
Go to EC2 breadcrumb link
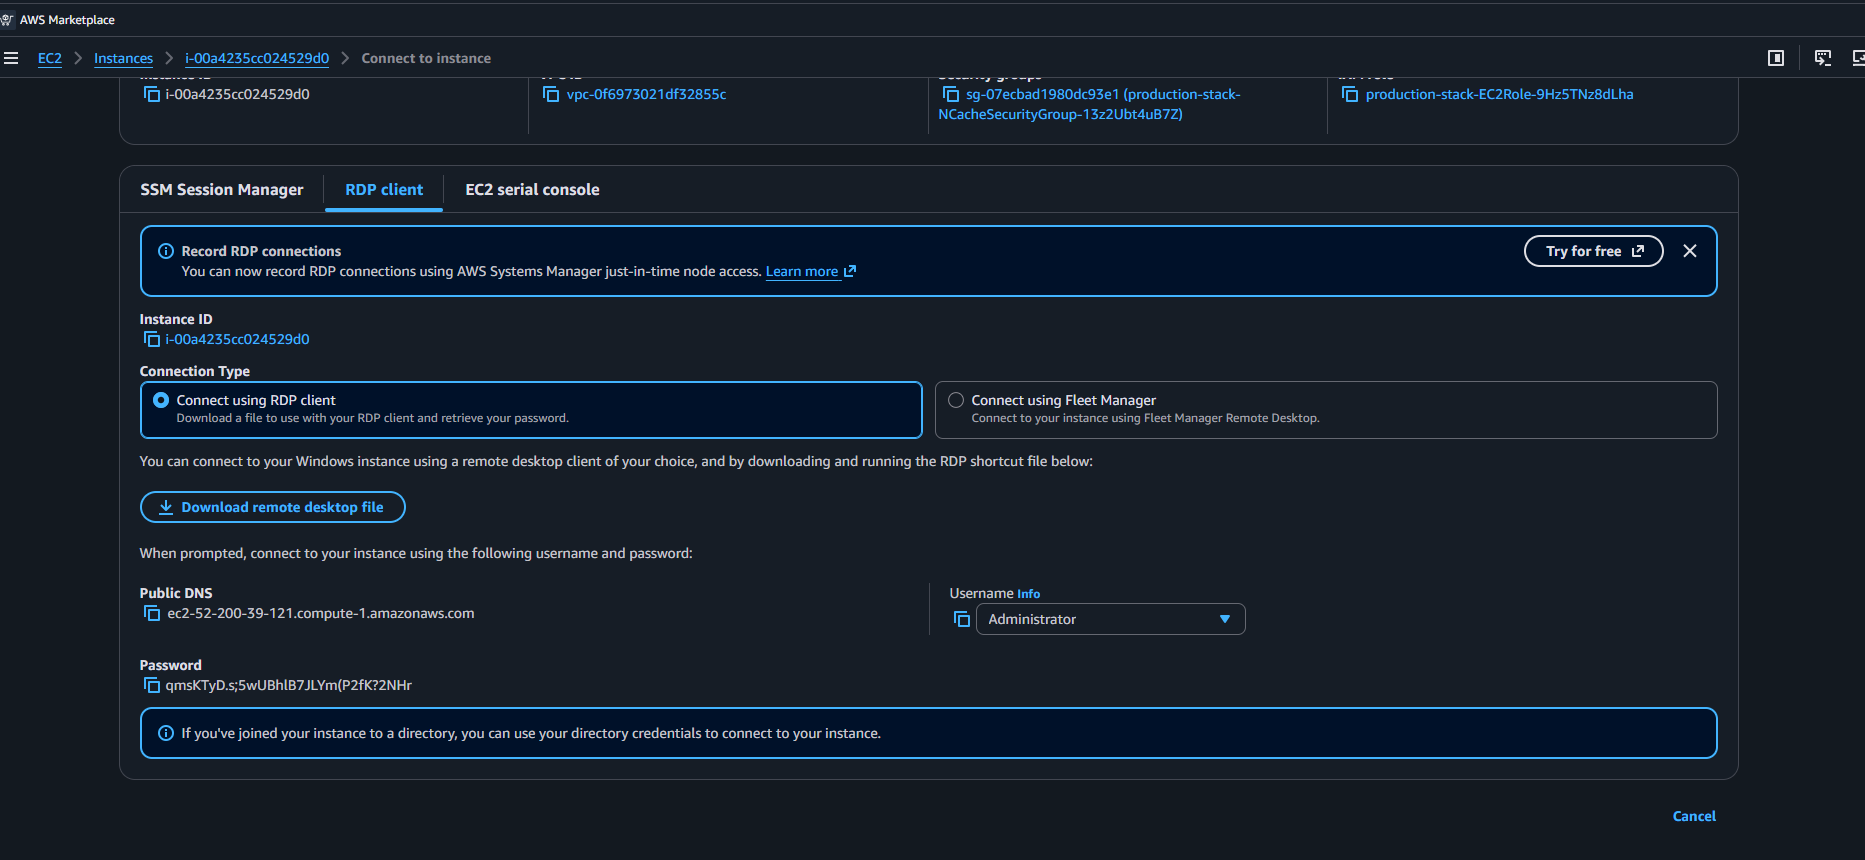[50, 58]
